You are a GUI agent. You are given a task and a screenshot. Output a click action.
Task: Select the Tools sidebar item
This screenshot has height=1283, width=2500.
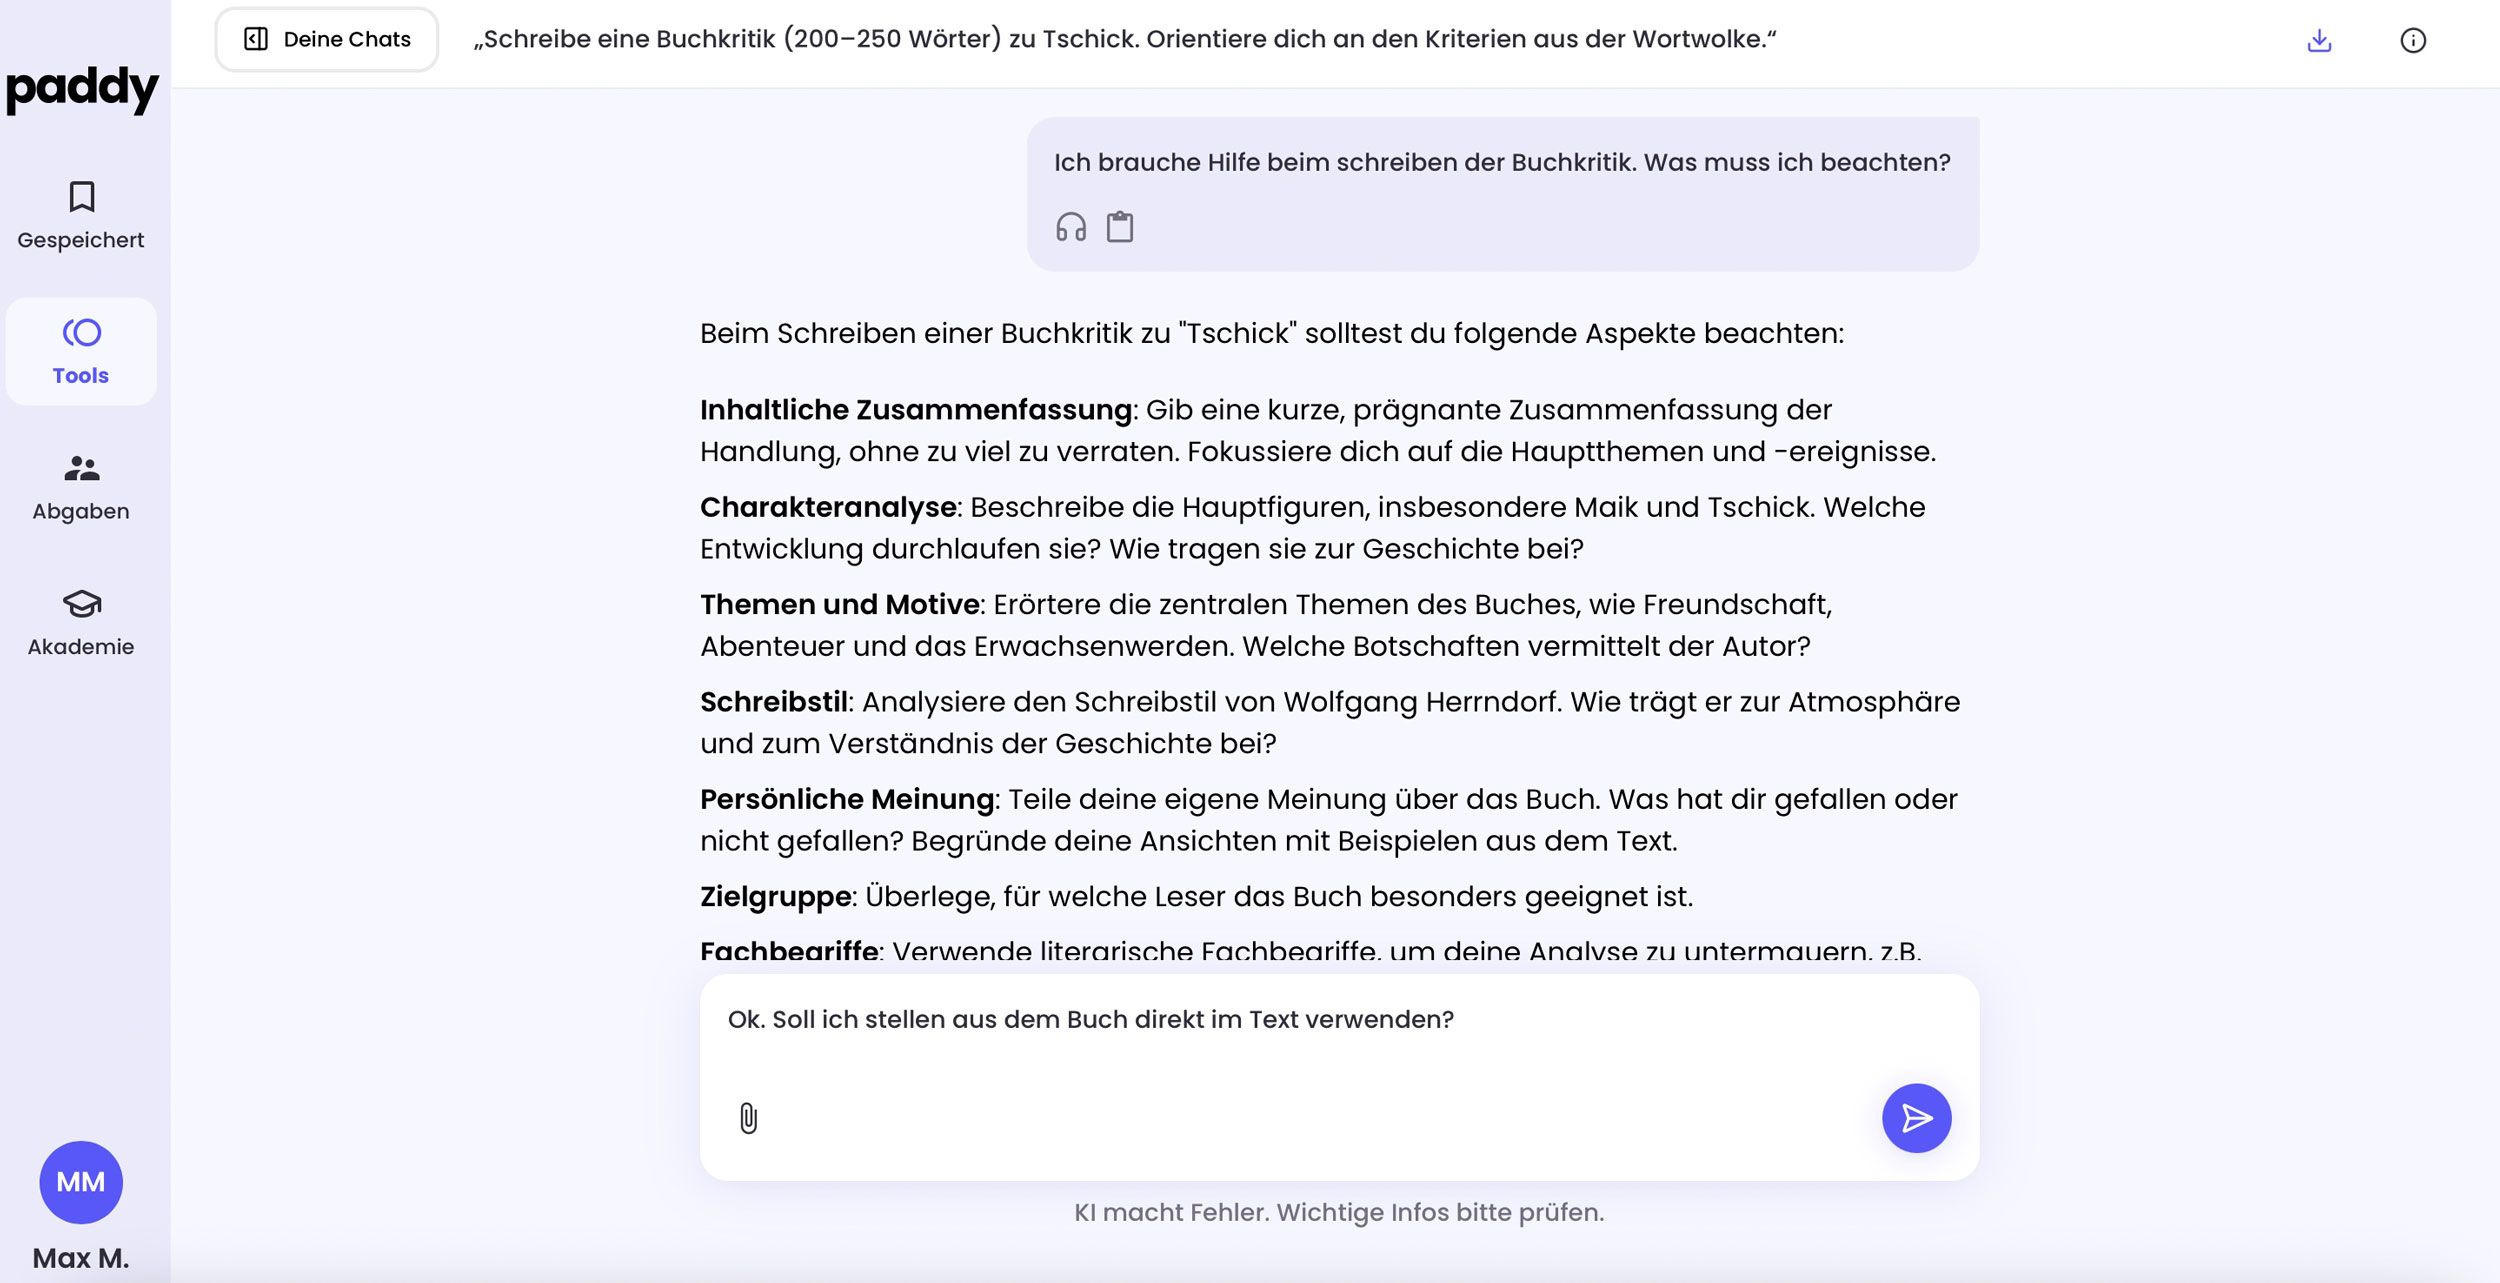tap(81, 351)
